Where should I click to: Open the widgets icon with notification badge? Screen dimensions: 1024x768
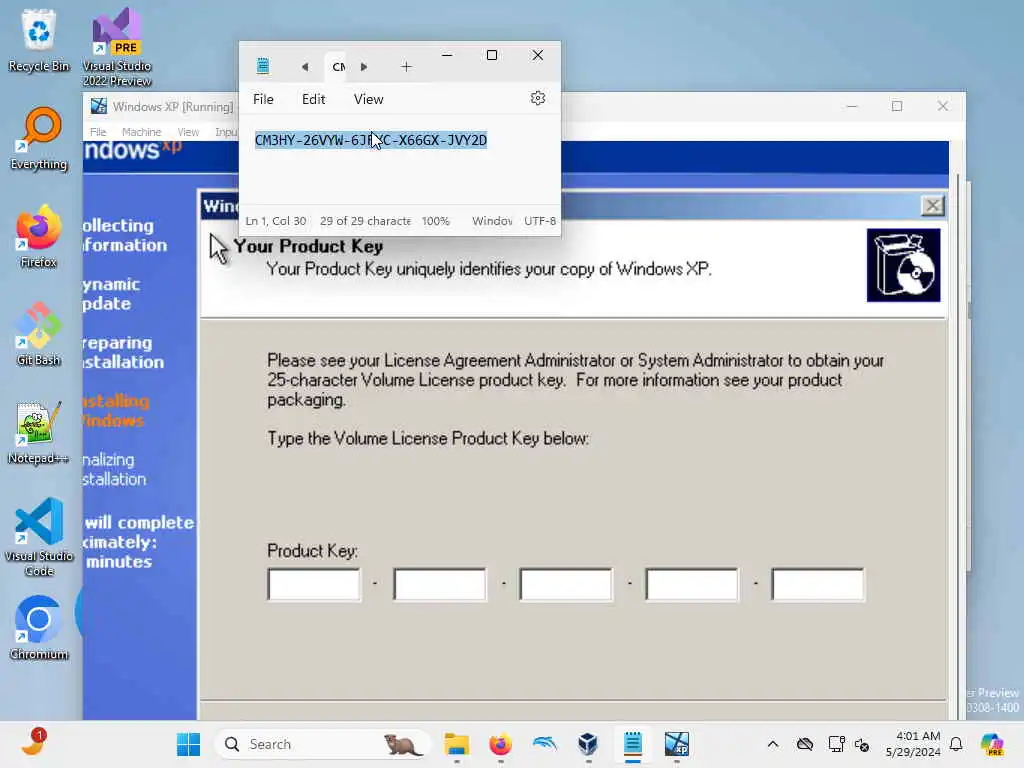pyautogui.click(x=33, y=743)
